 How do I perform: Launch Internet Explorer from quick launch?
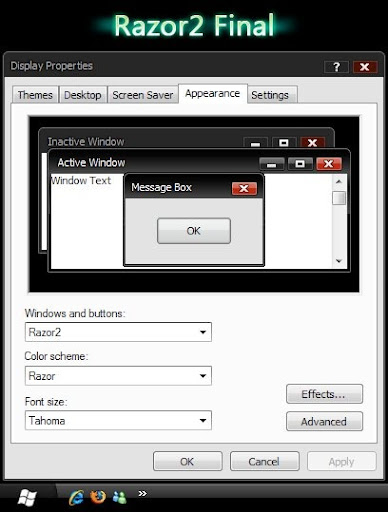pyautogui.click(x=76, y=498)
